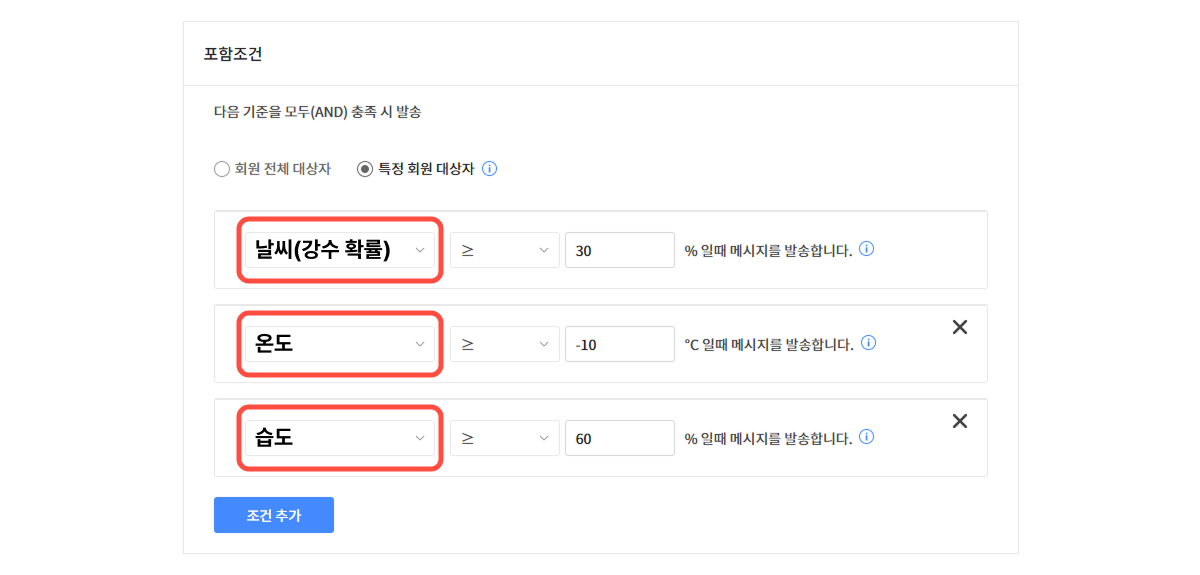Expand comparison operator dropdown for 습도
The image size is (1200, 575).
(504, 438)
